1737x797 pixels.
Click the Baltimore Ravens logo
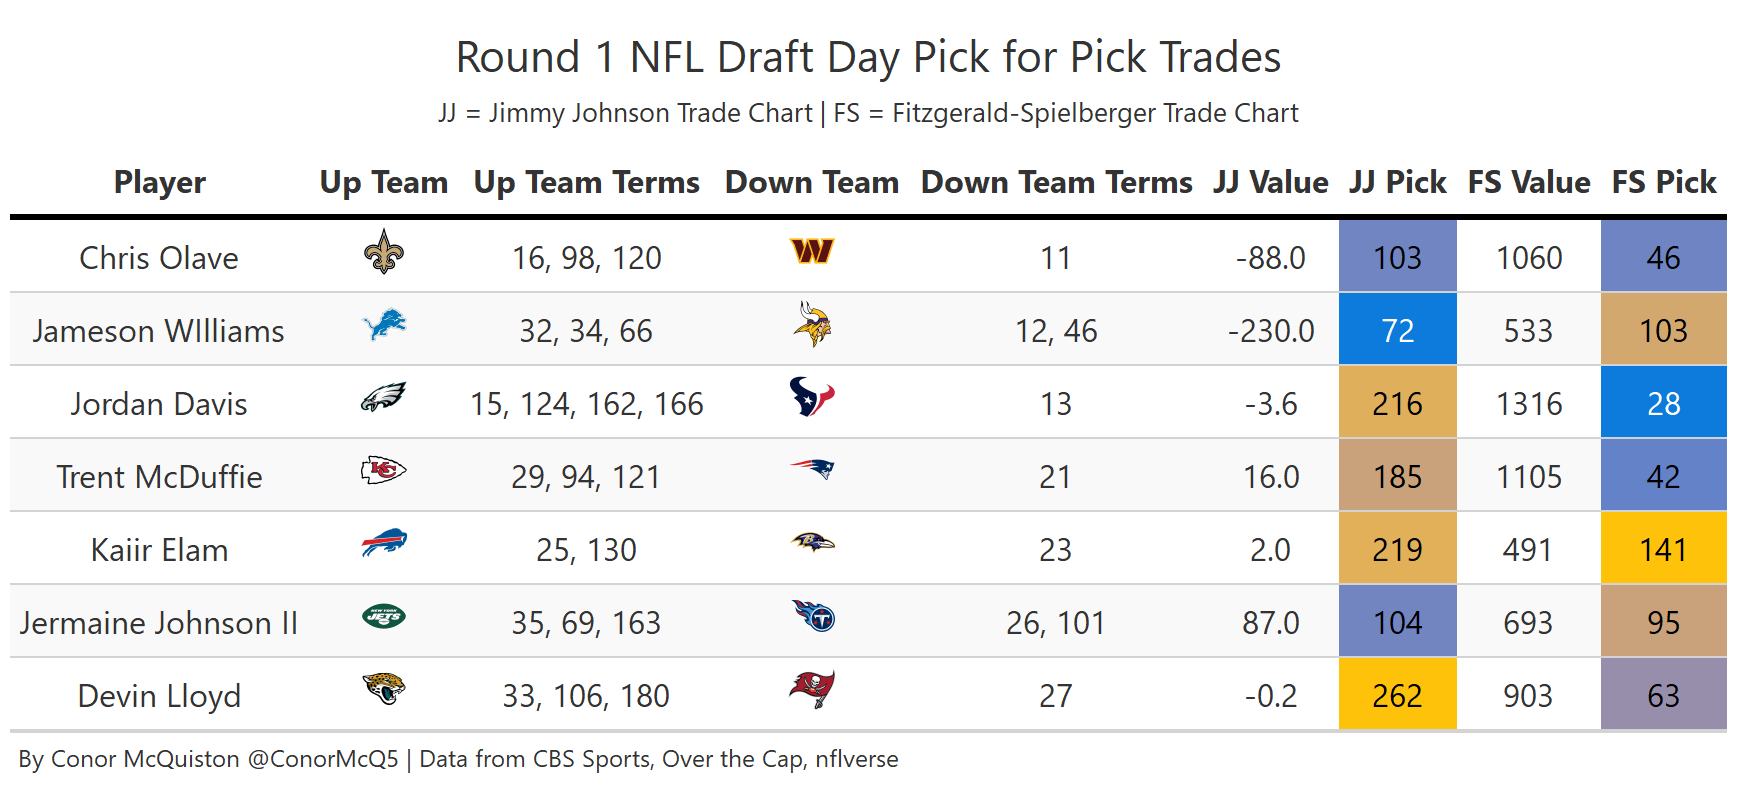(x=812, y=543)
